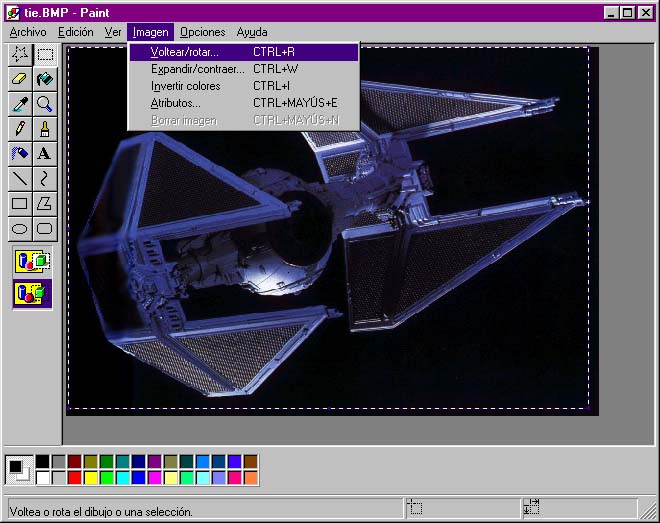660x523 pixels.
Task: Select the Polygon tool
Action: pyautogui.click(x=45, y=204)
